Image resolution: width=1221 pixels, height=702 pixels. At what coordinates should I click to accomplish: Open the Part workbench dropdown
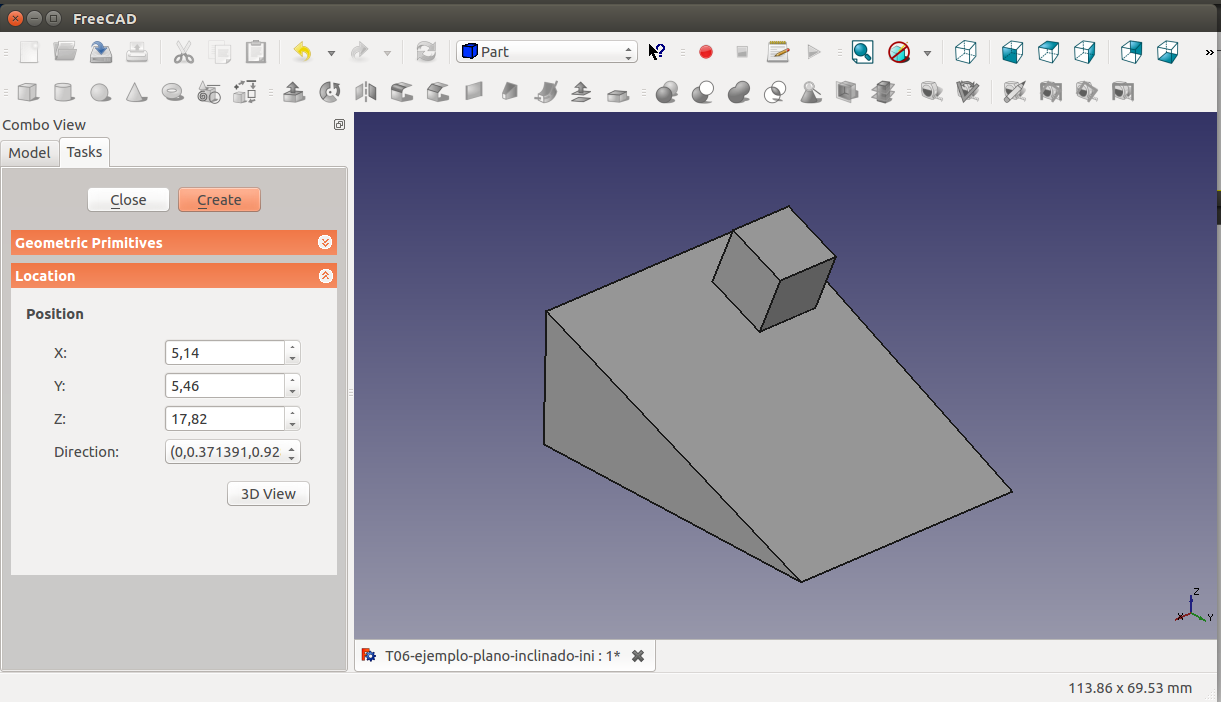546,52
